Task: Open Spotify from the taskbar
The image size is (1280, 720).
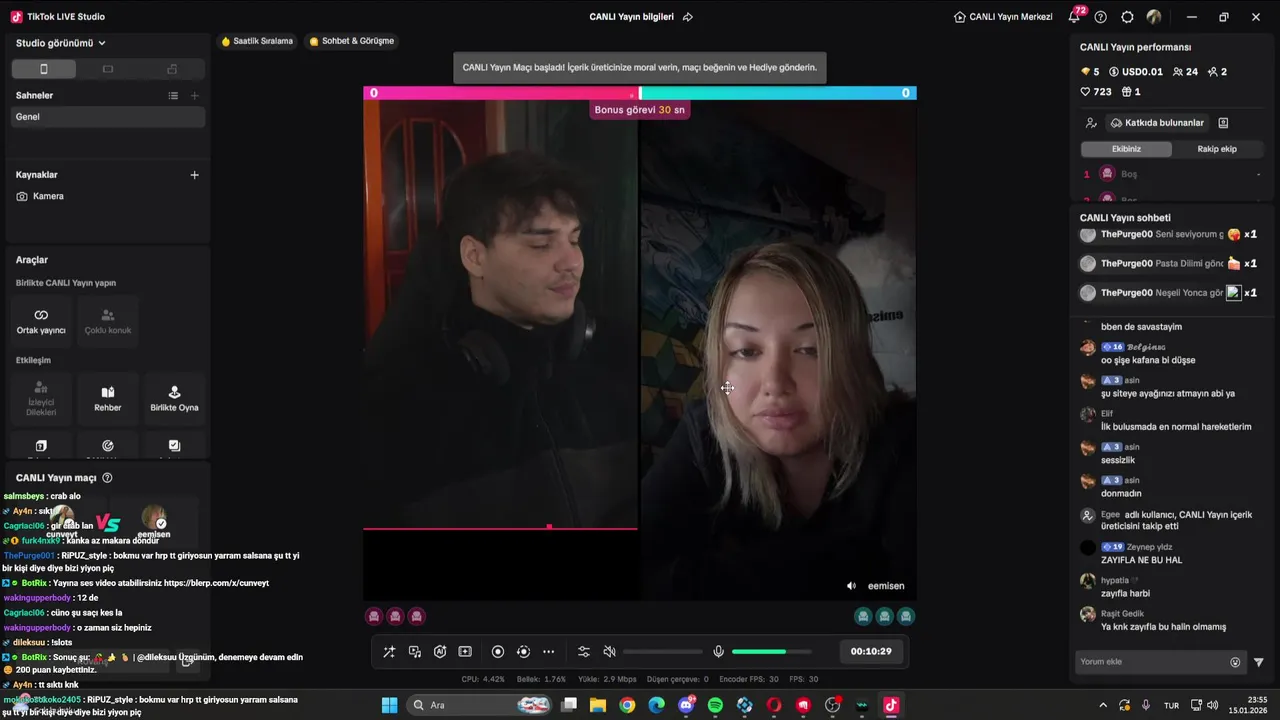Action: (x=715, y=705)
